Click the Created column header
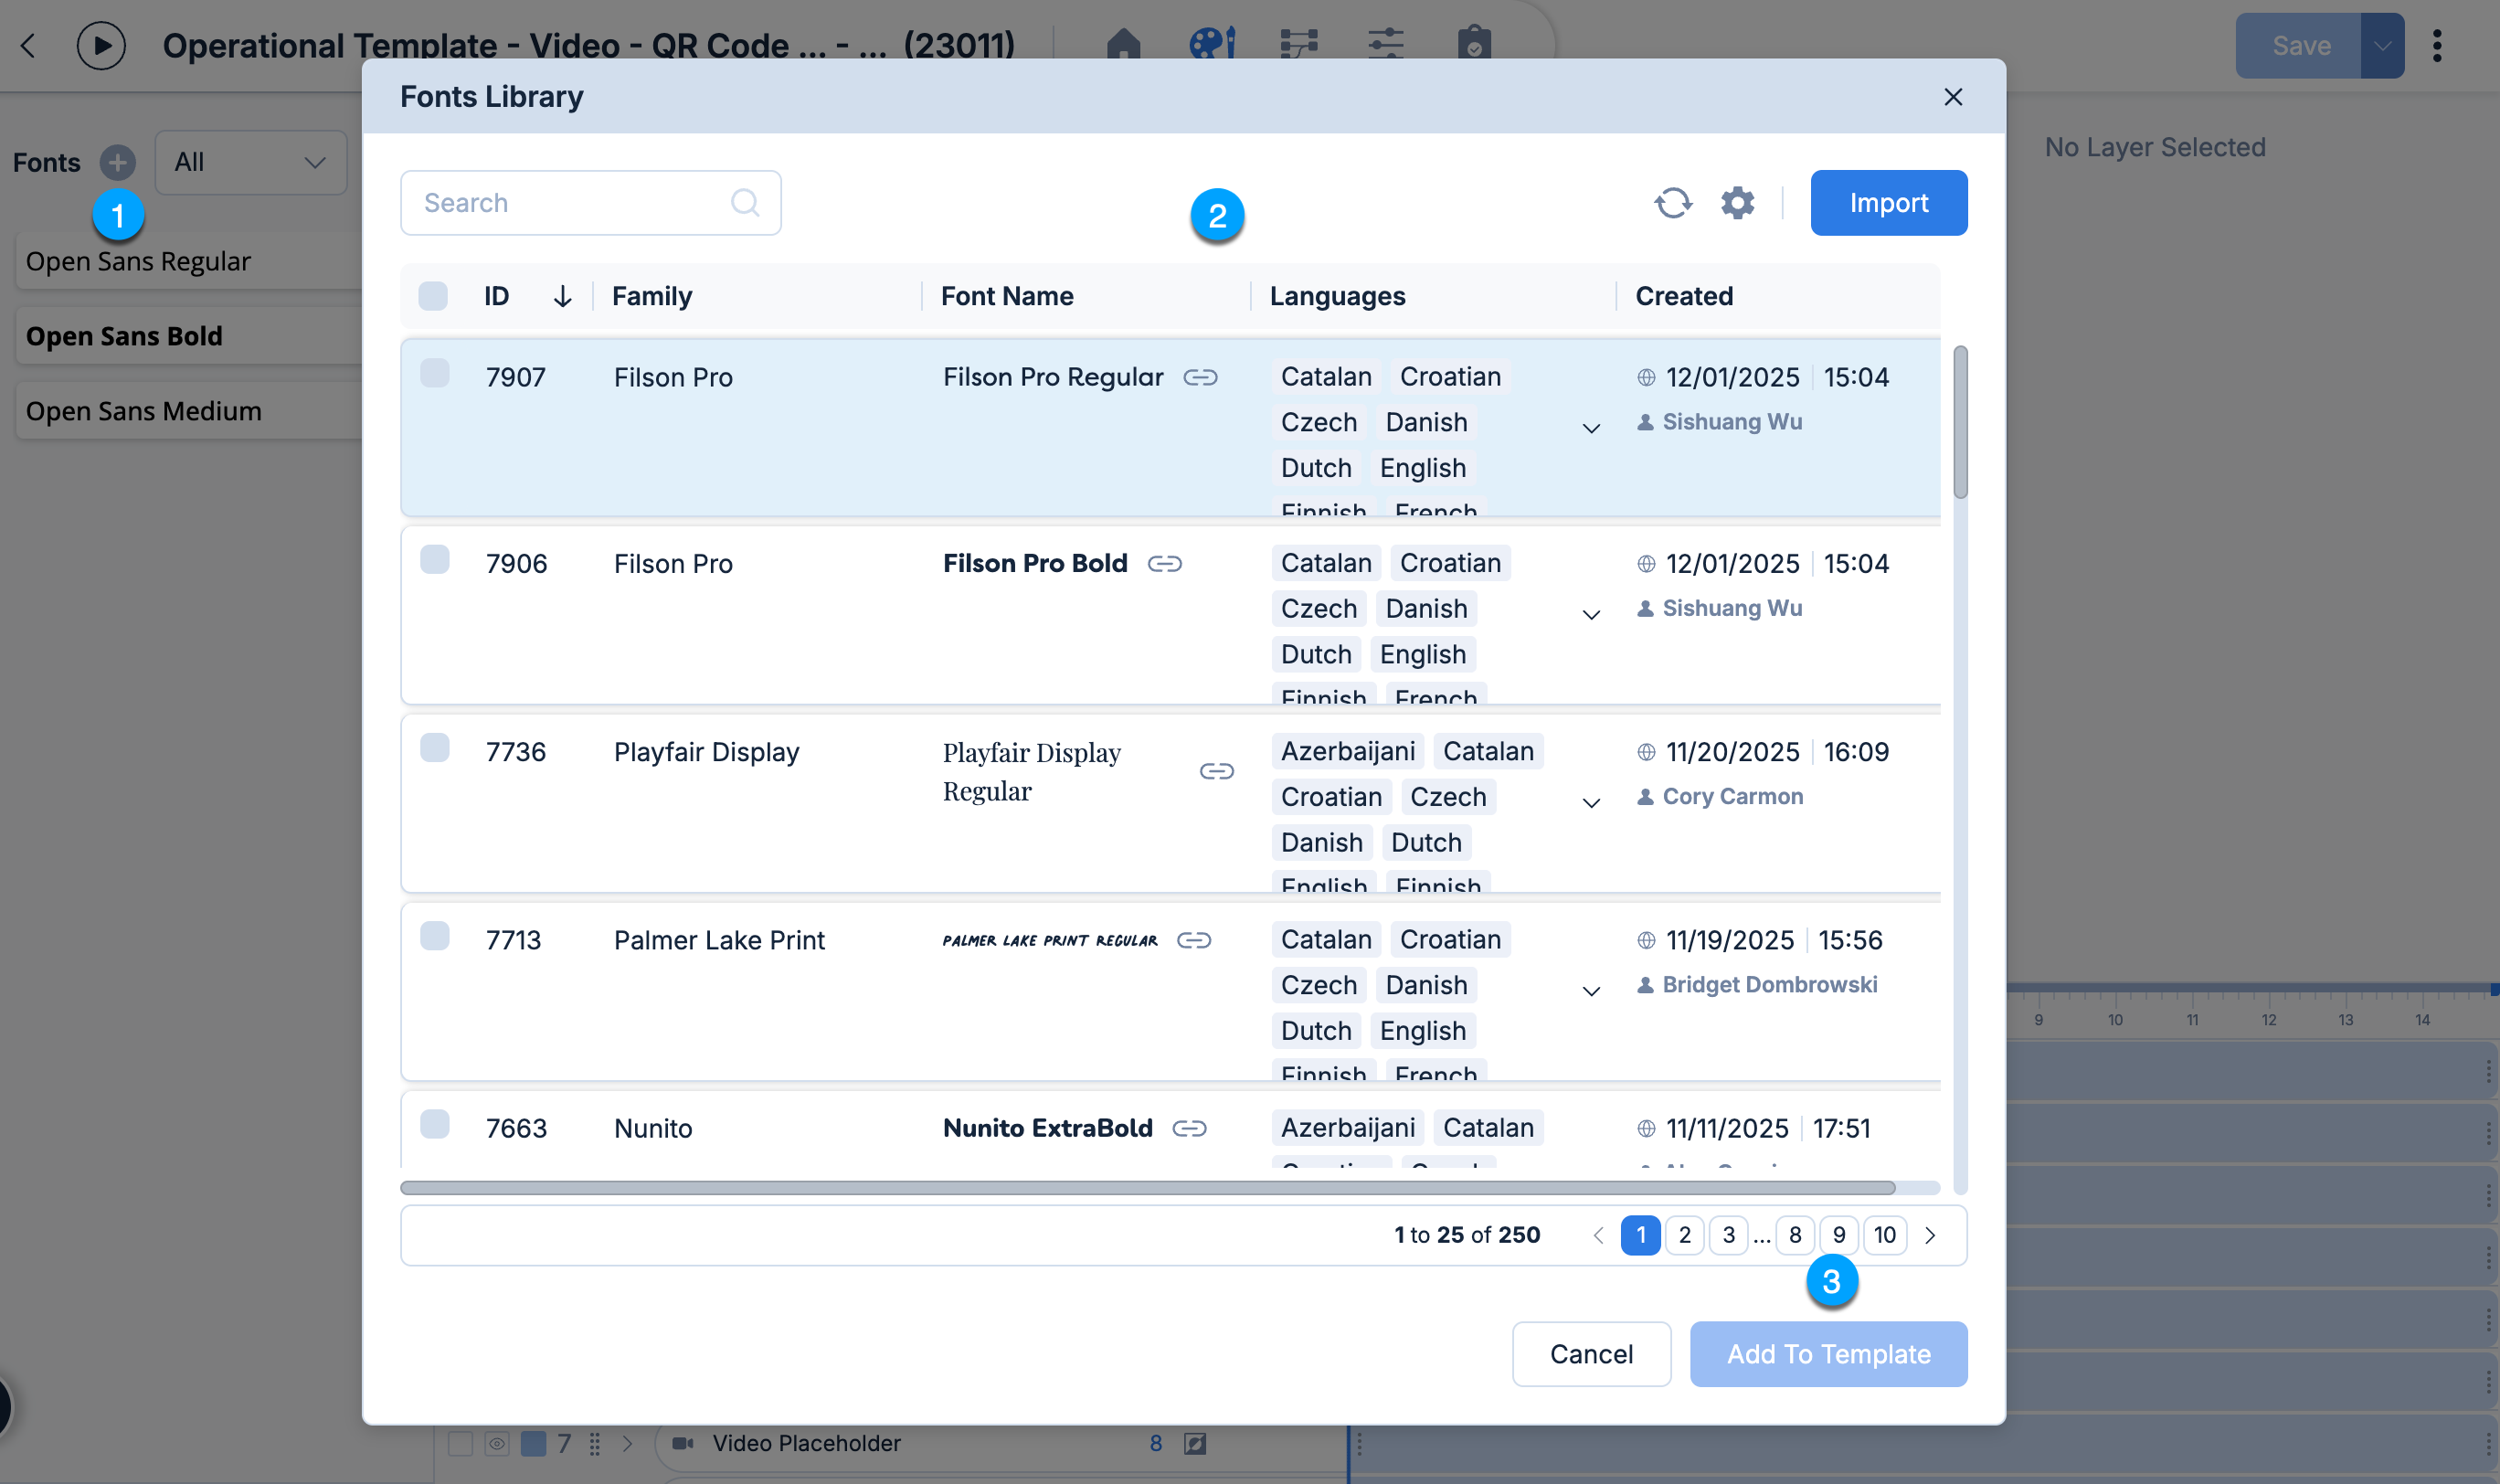The image size is (2500, 1484). click(x=1684, y=296)
